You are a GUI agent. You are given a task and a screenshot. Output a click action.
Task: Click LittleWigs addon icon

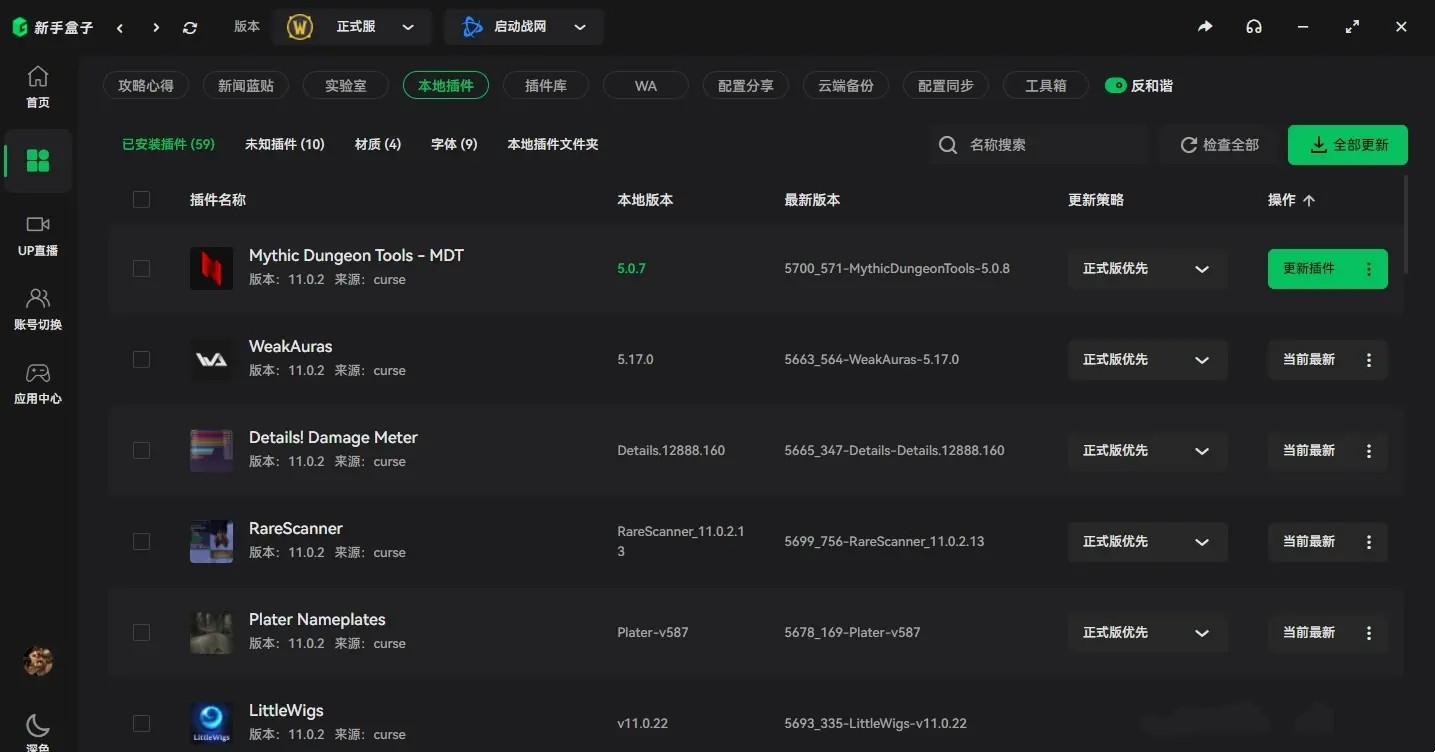tap(212, 723)
